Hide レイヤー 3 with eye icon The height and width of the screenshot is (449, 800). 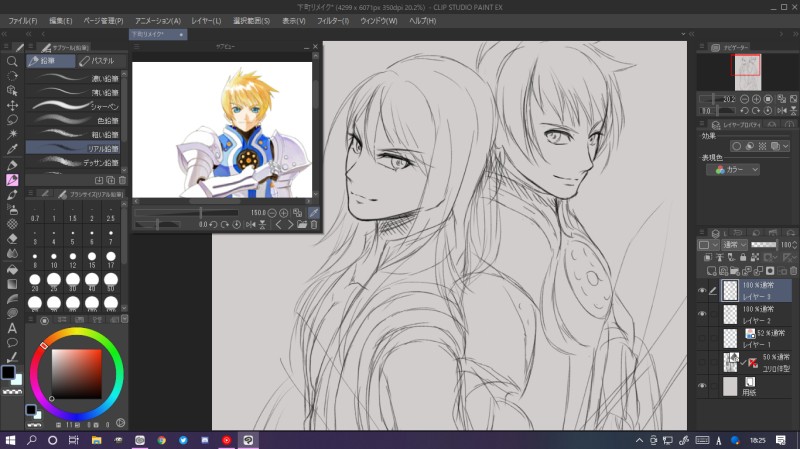tap(702, 290)
